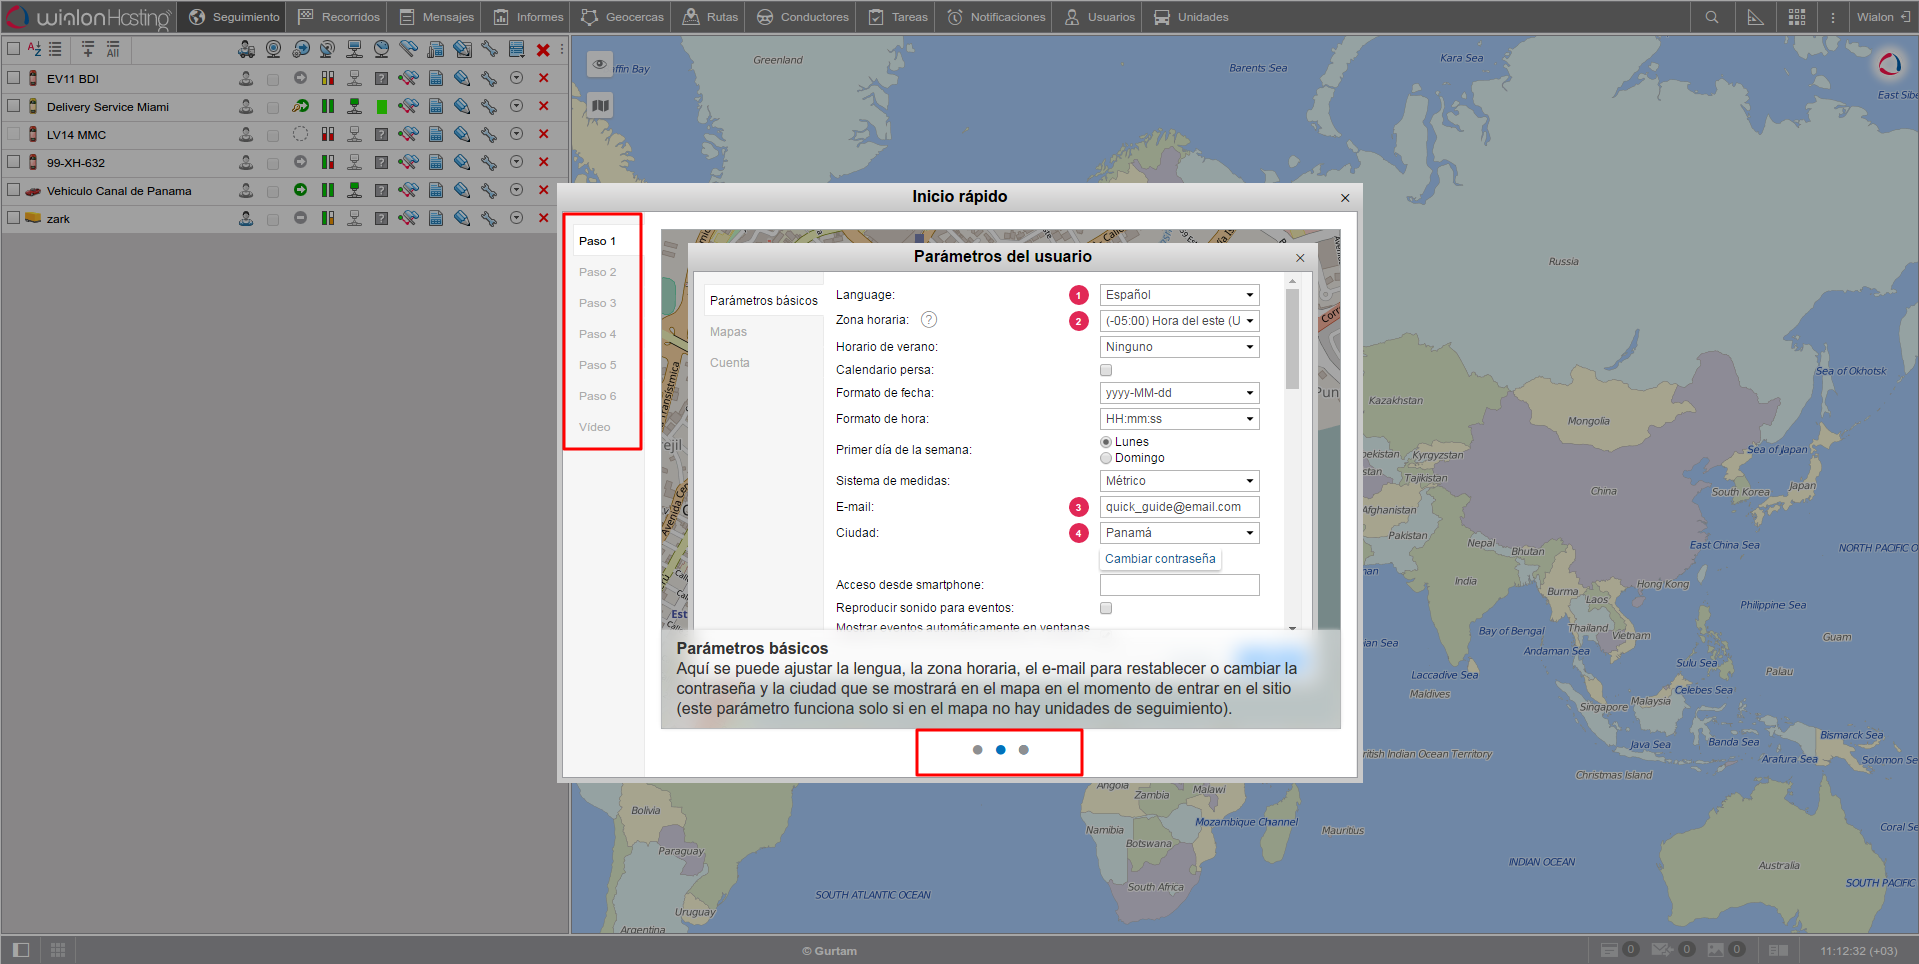Click the Cambiar contraseña link
This screenshot has width=1919, height=964.
pos(1160,559)
